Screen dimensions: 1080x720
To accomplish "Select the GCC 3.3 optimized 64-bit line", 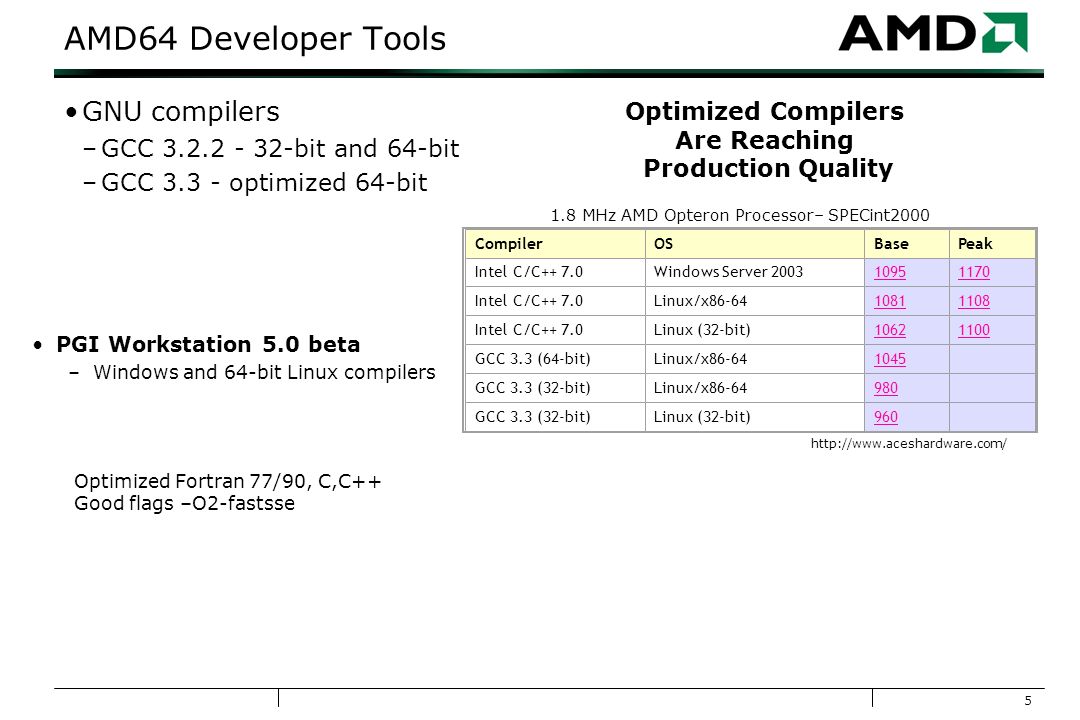I will pos(264,183).
